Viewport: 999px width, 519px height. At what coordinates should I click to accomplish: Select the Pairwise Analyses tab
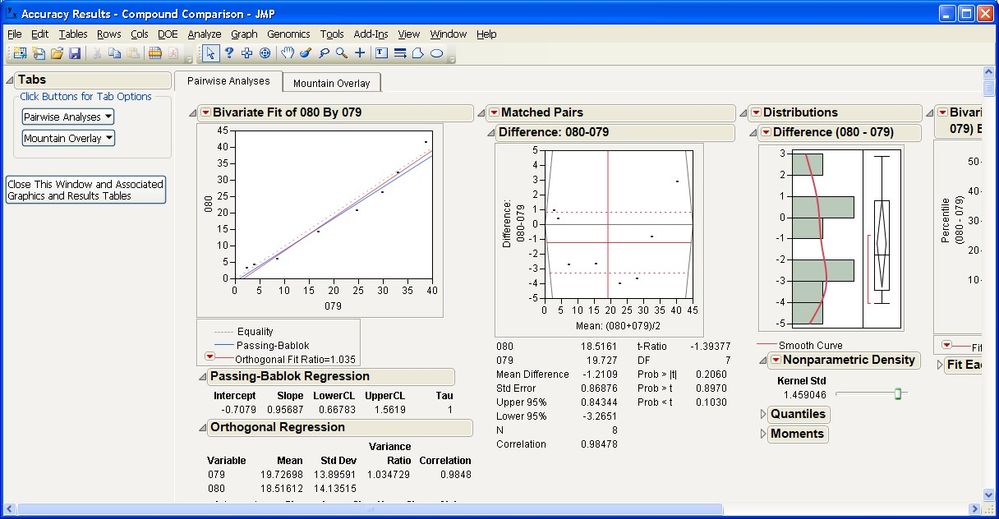pos(229,81)
